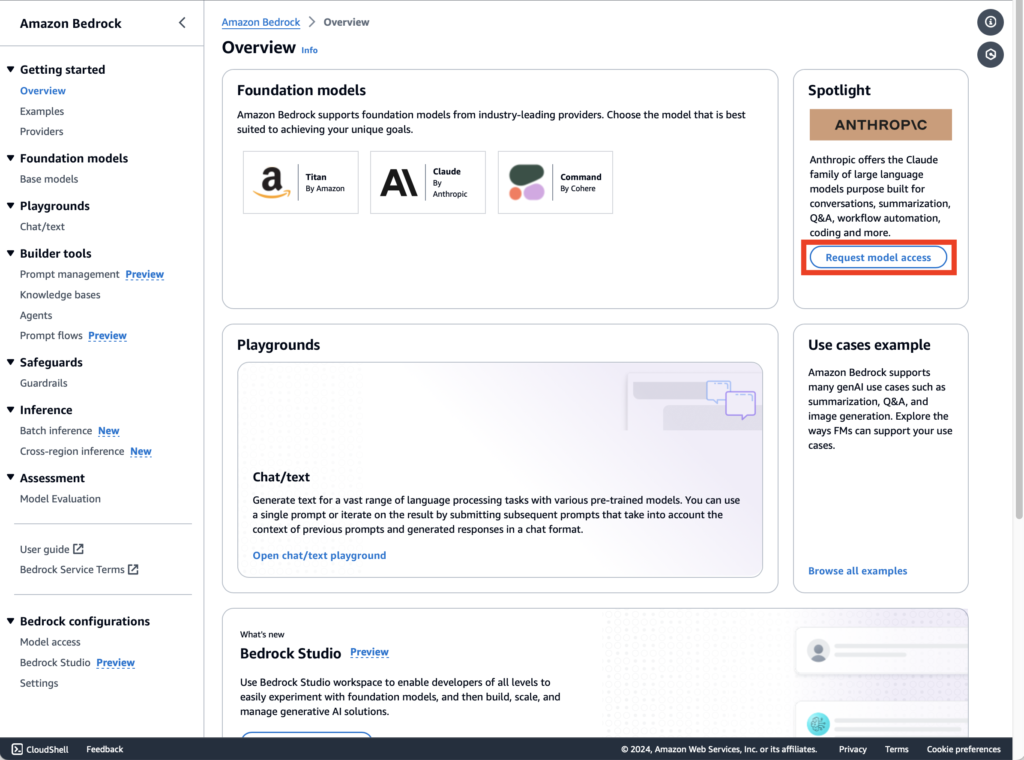Screen dimensions: 1024x760
Task: Click the Spotlight card heading
Action: point(839,90)
